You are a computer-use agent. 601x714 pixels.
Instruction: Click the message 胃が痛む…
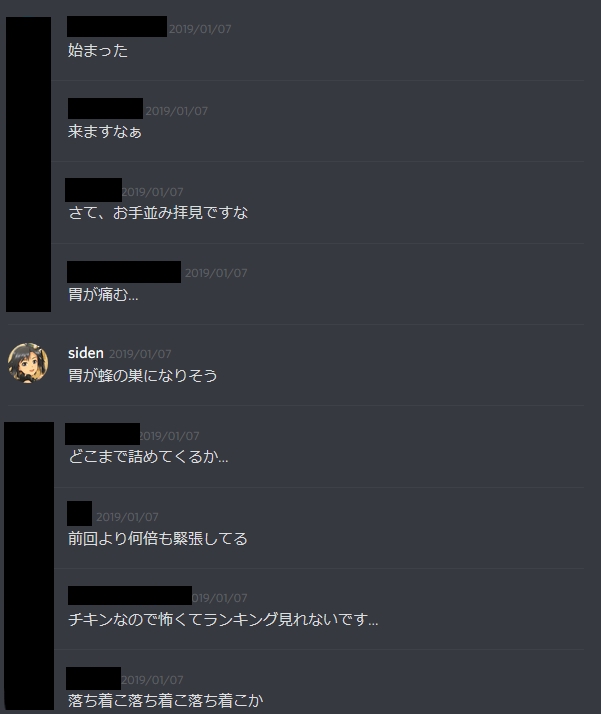pos(103,295)
